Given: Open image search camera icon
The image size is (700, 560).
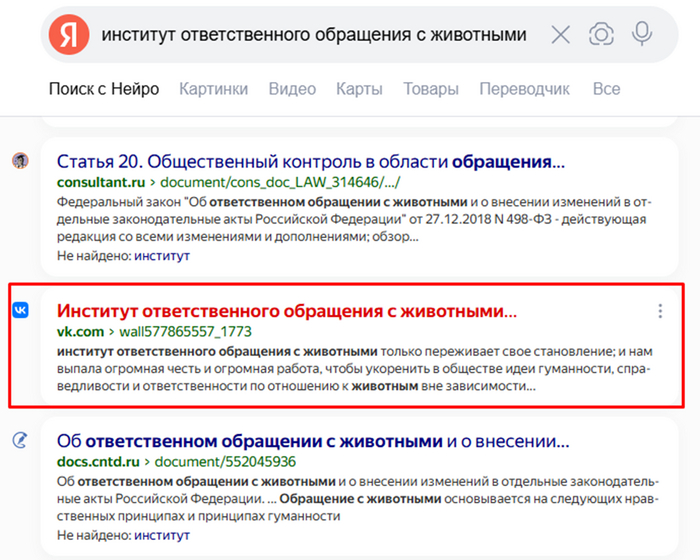Looking at the screenshot, I should point(601,34).
